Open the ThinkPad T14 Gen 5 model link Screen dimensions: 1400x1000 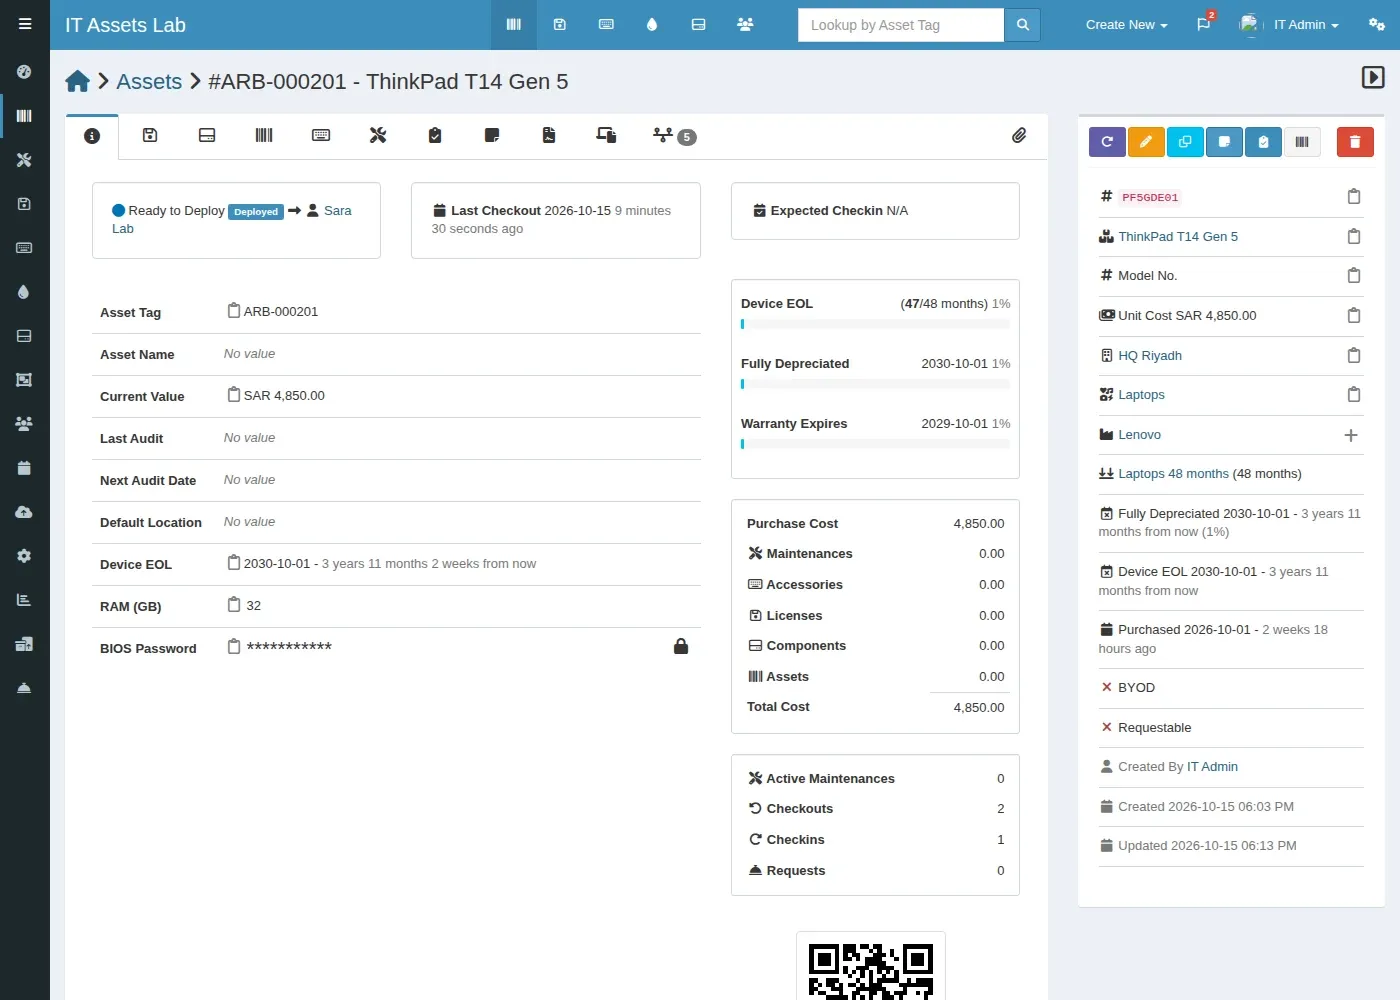[x=1178, y=237]
